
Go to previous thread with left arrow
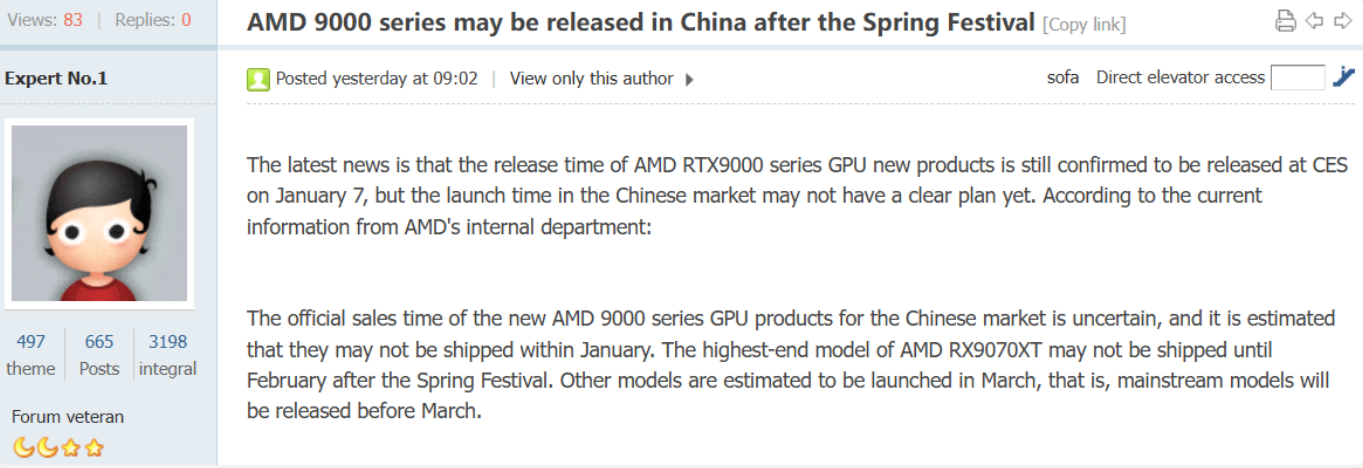point(1314,21)
